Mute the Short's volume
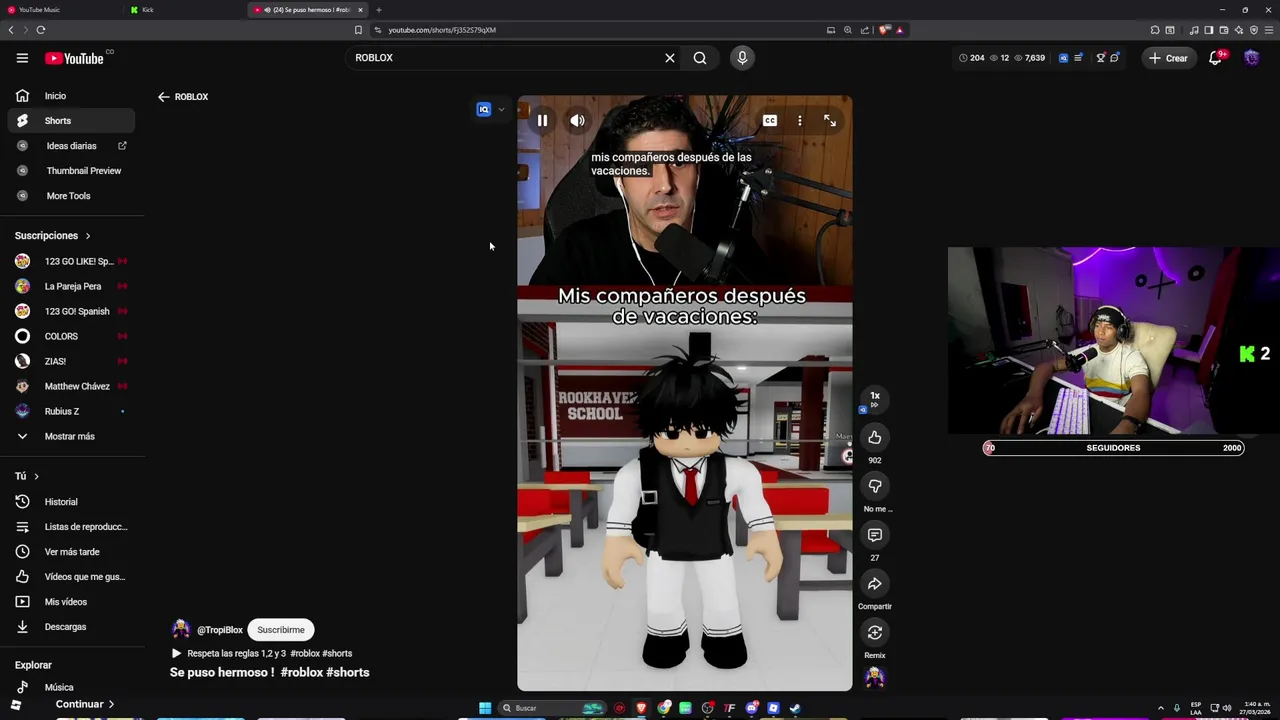 tap(578, 121)
